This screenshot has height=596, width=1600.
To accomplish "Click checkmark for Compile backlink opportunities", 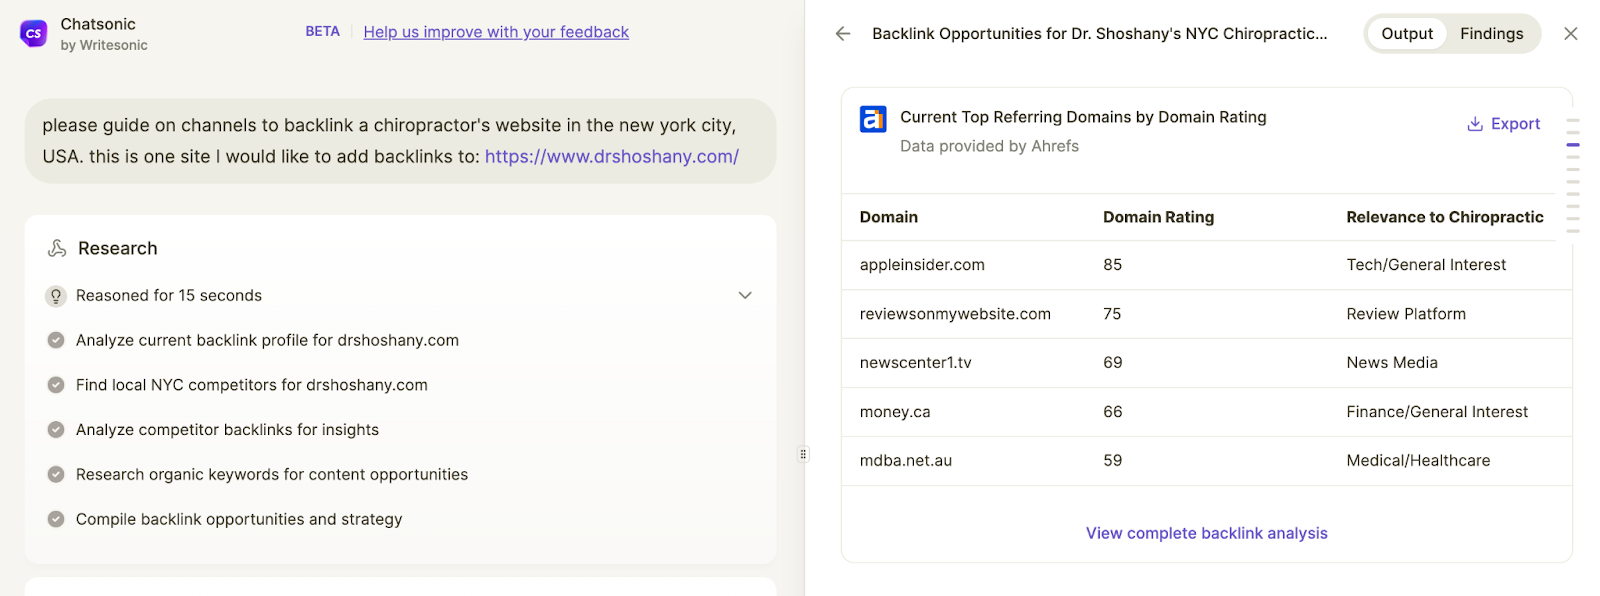I will pyautogui.click(x=56, y=519).
